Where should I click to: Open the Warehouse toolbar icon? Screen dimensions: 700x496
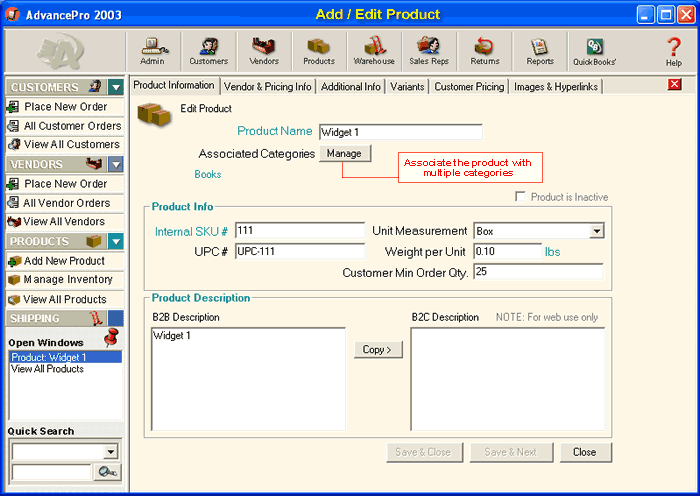click(x=374, y=51)
